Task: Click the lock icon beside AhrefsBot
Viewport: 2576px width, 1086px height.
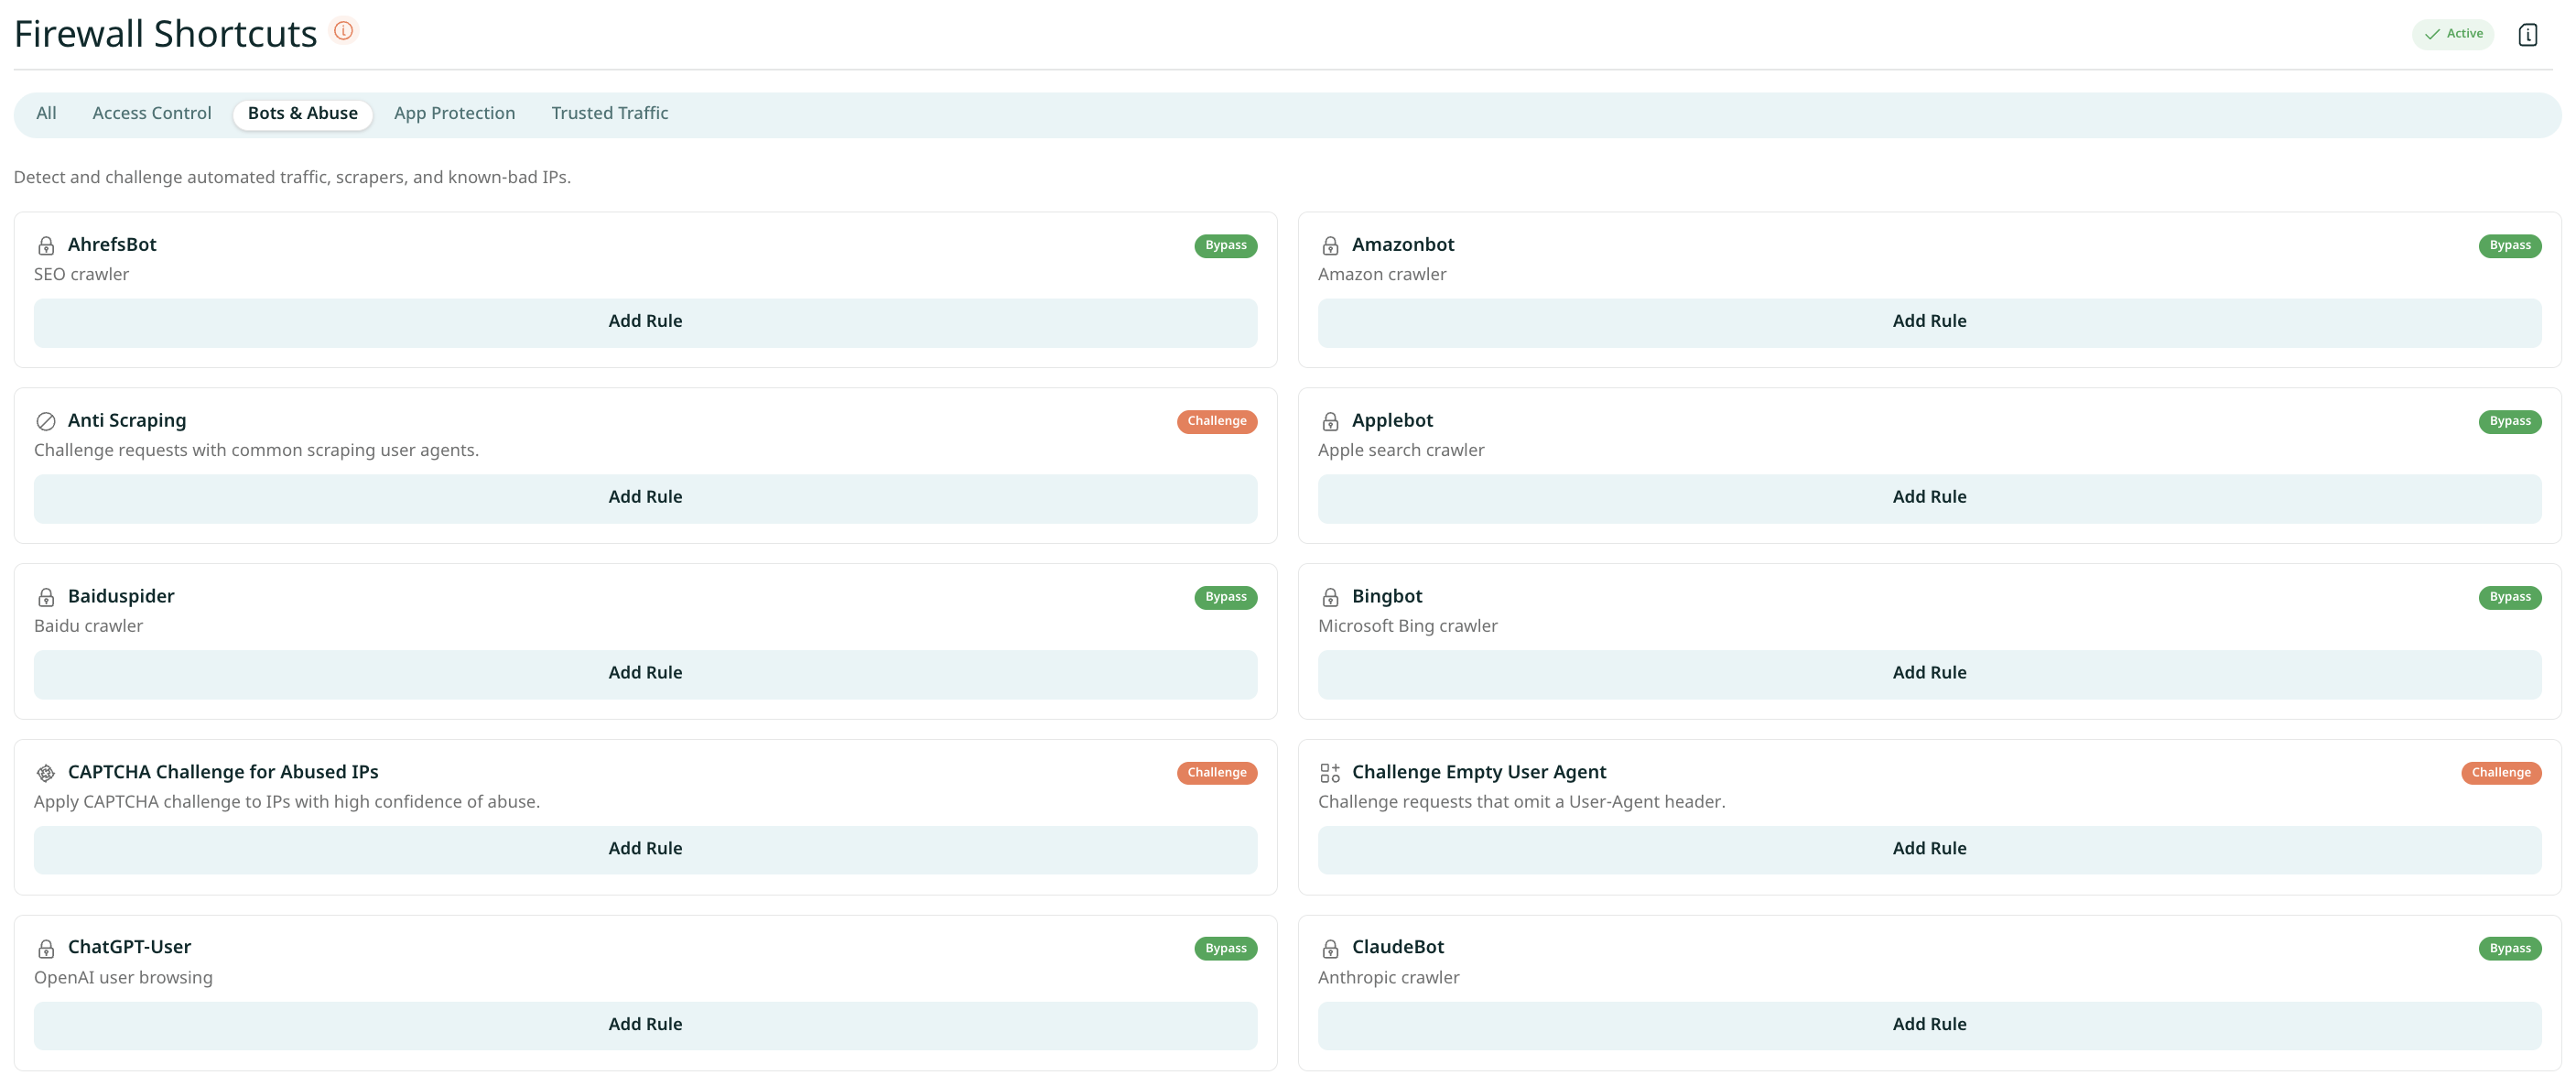Action: [x=46, y=246]
